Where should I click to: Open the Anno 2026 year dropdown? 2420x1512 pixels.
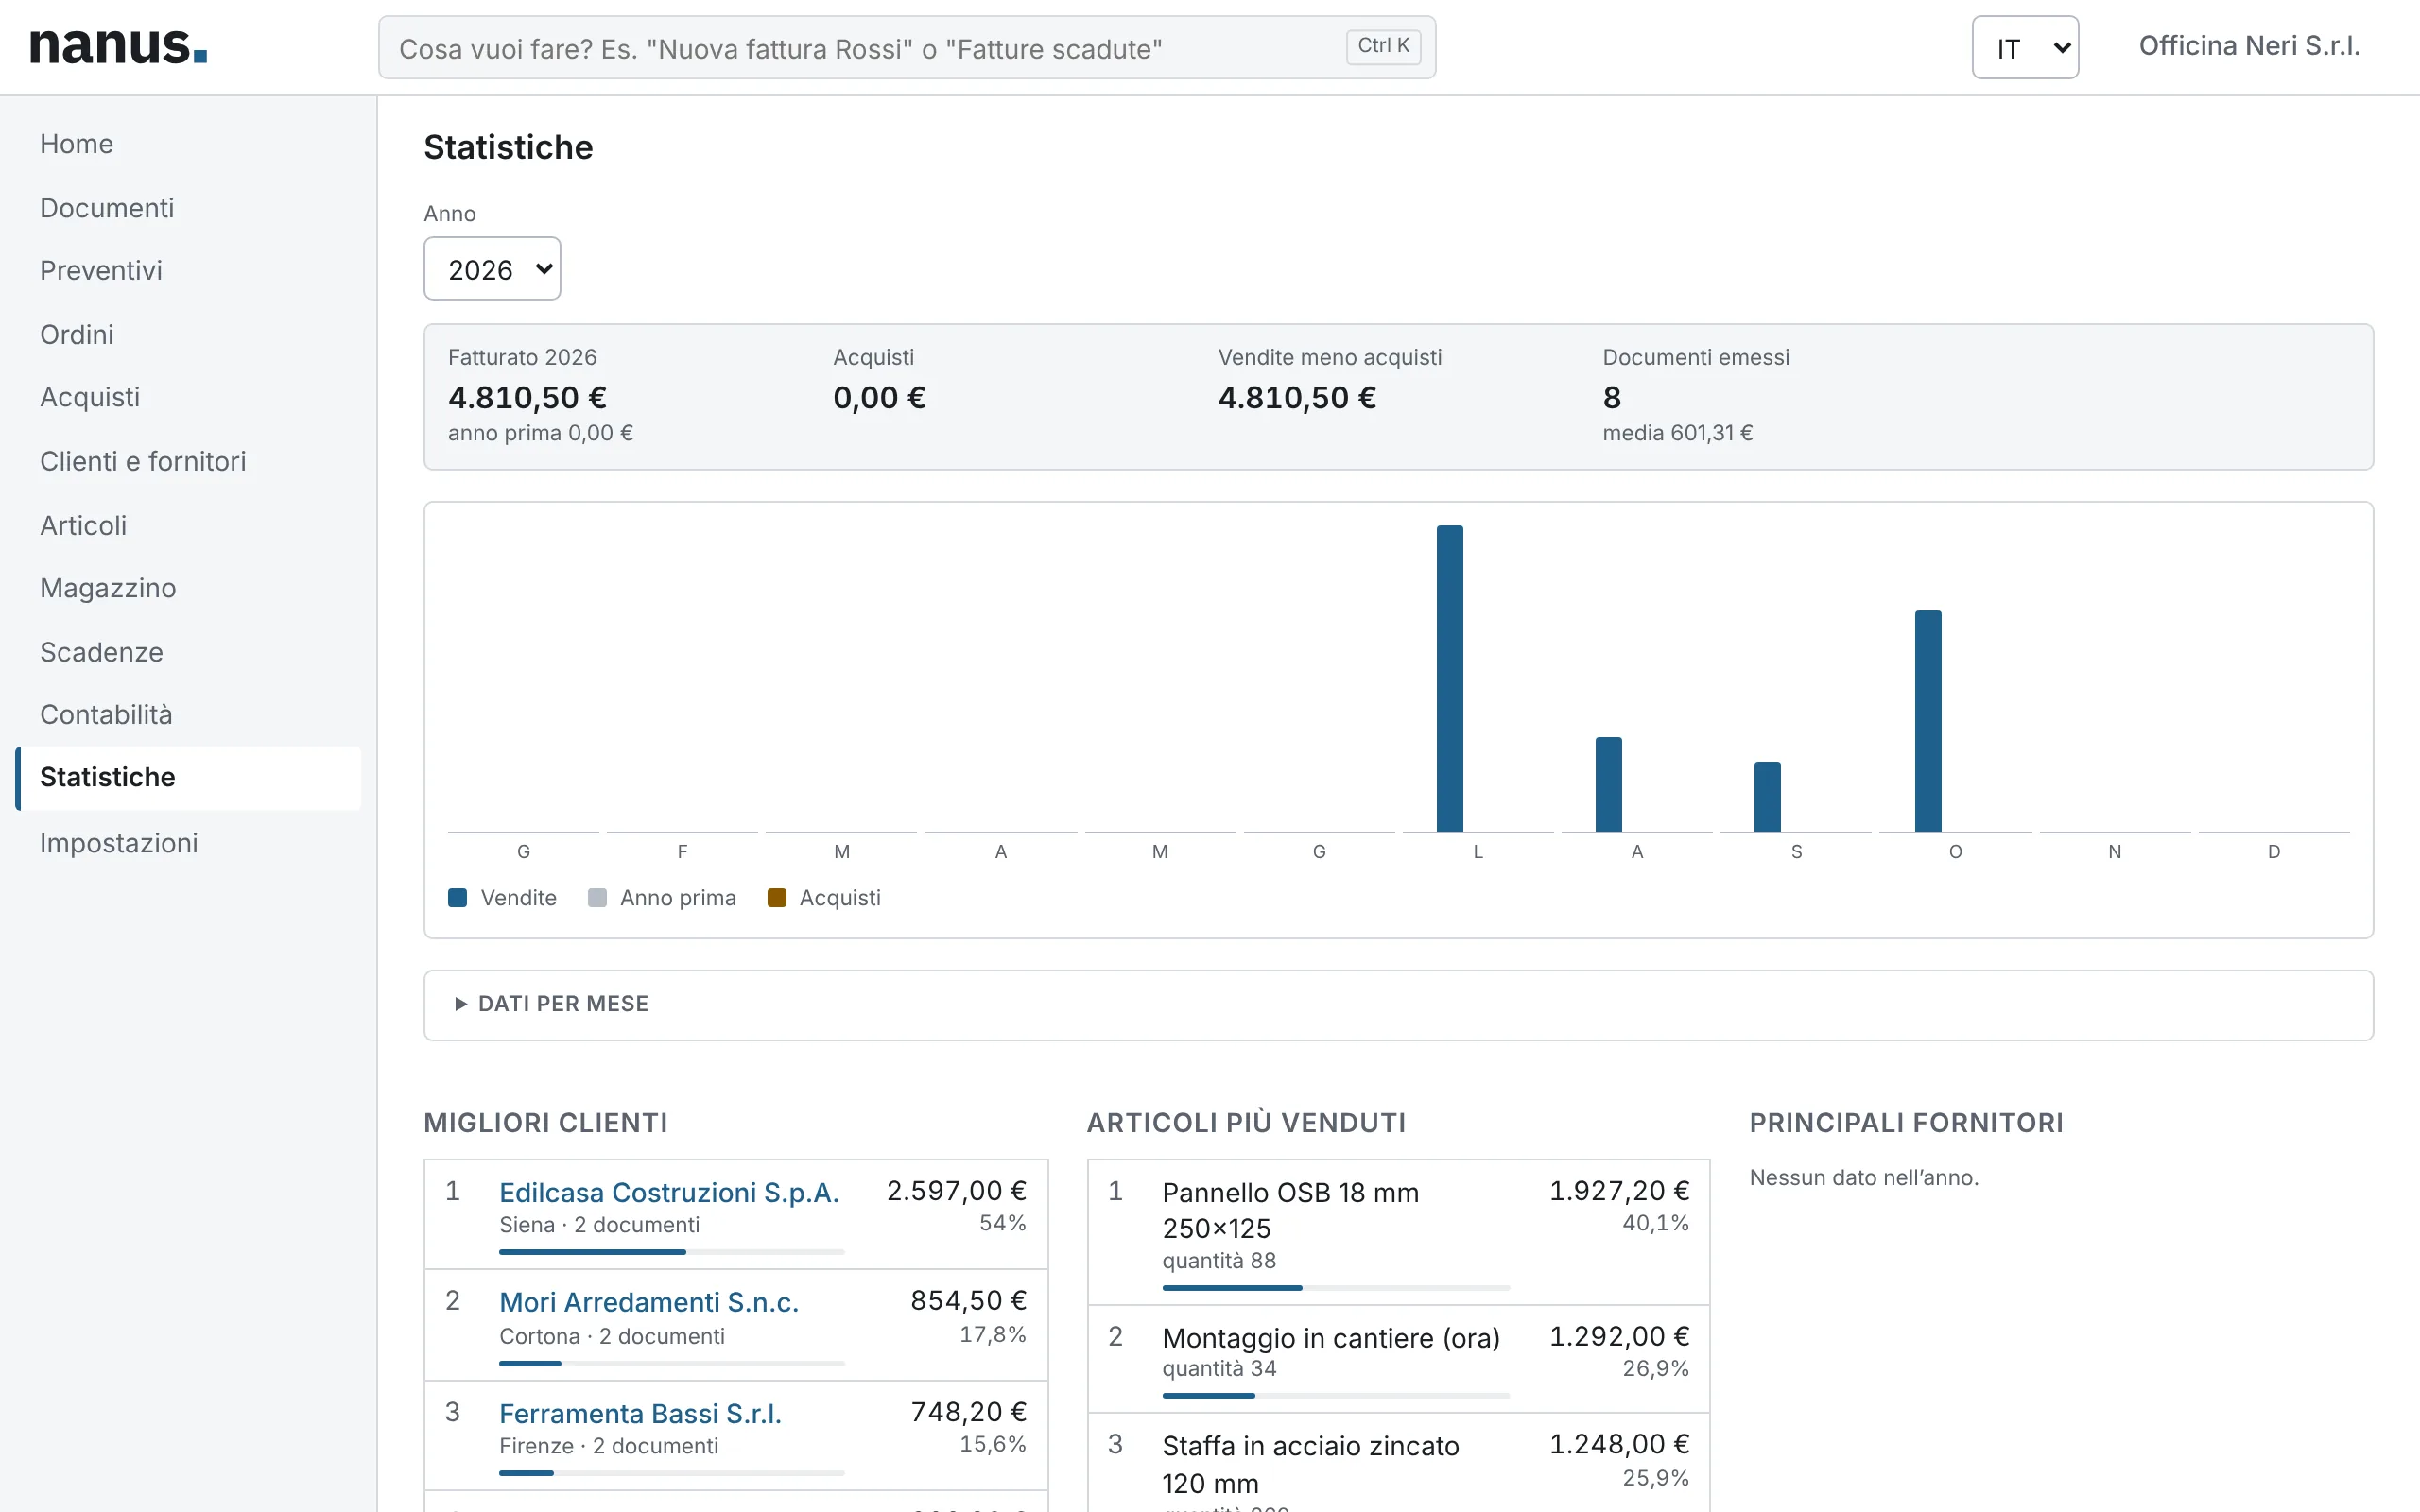pyautogui.click(x=492, y=268)
